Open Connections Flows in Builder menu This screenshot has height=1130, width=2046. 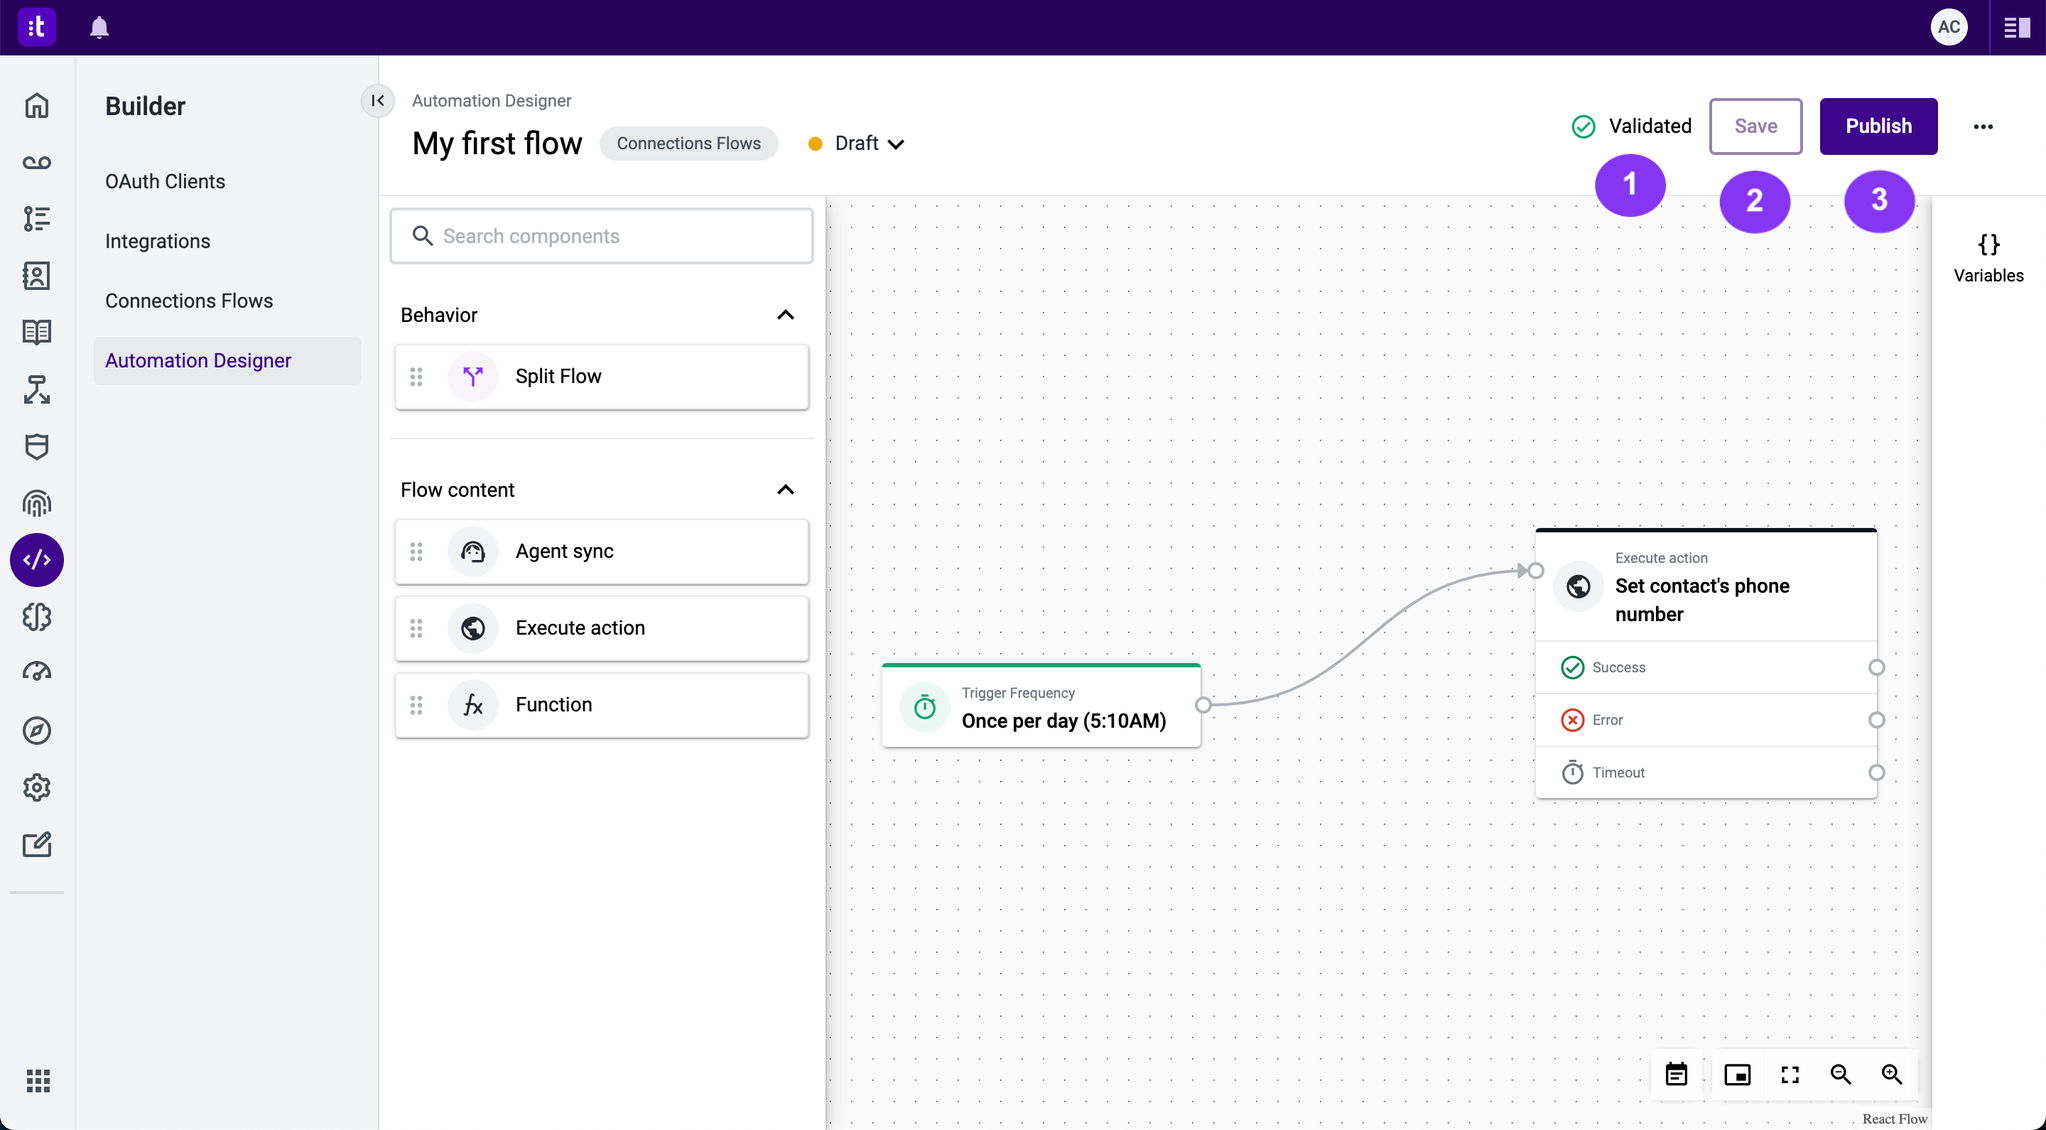click(189, 301)
